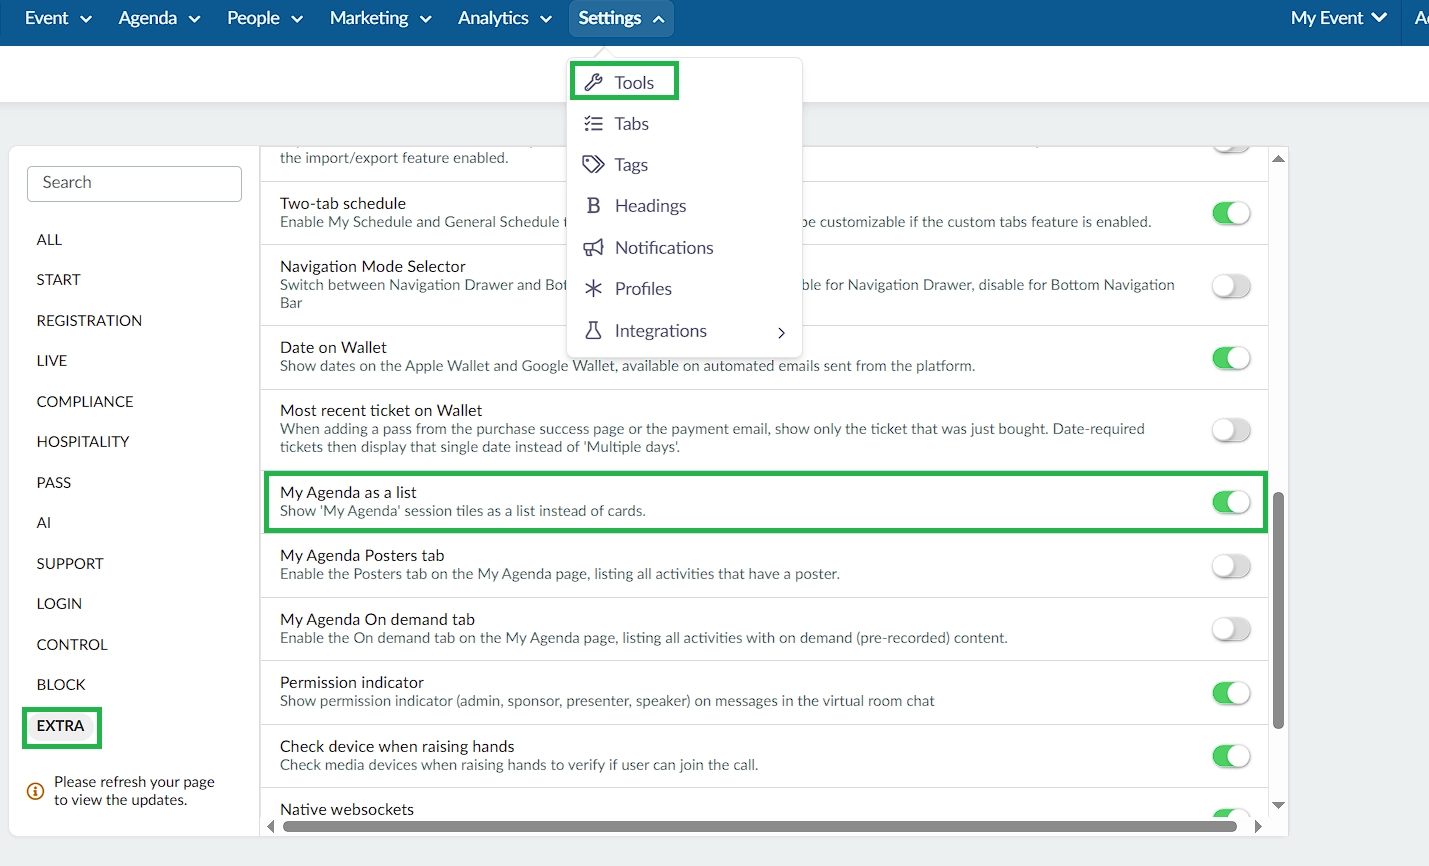
Task: Click the bold B icon beside Headings
Action: (593, 205)
